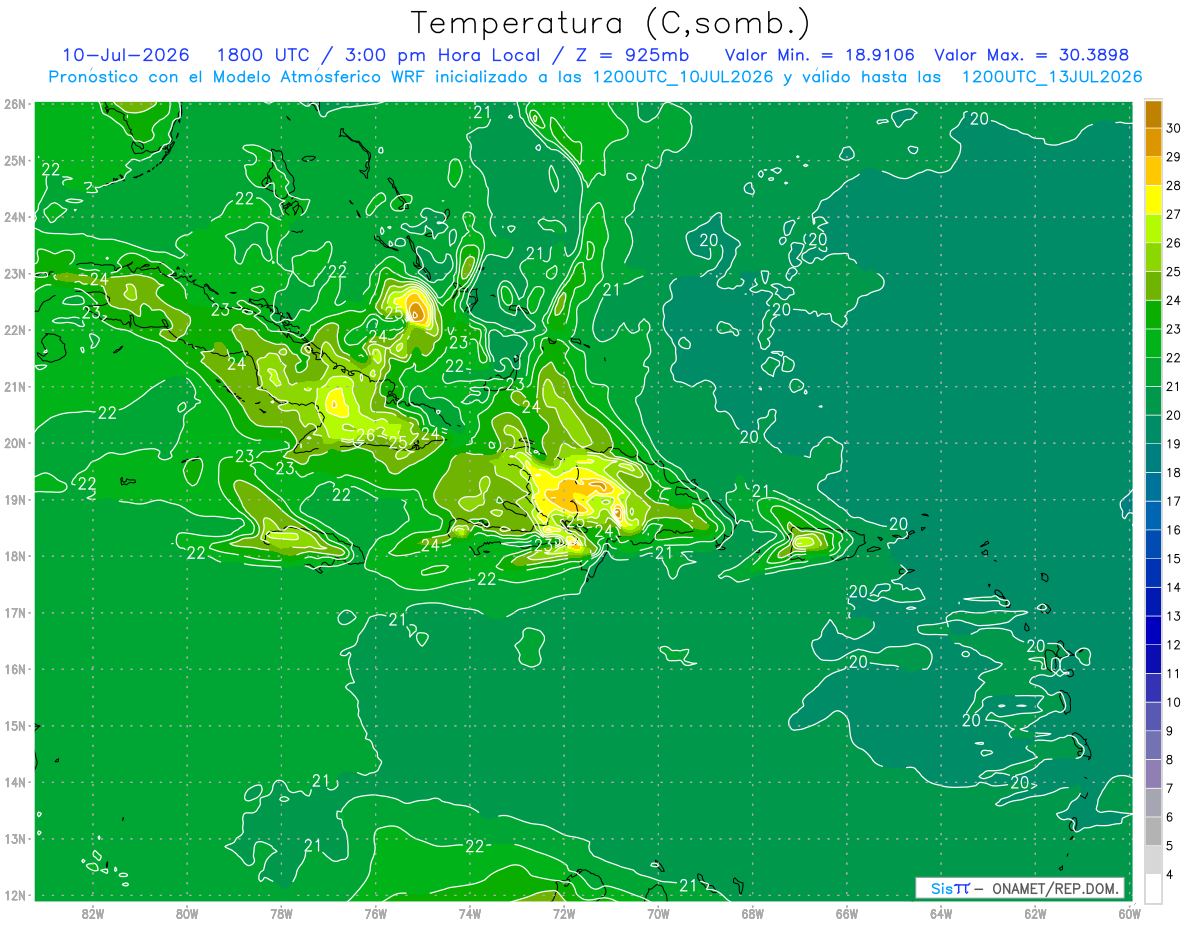The height and width of the screenshot is (927, 1200).
Task: Click the latitude axis label "13N"
Action: [x=15, y=838]
